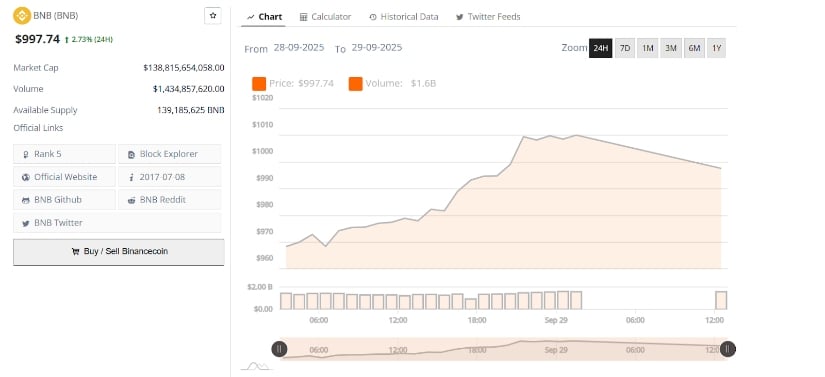This screenshot has height=377, width=825.
Task: Click the left range navigator handle
Action: tap(279, 349)
